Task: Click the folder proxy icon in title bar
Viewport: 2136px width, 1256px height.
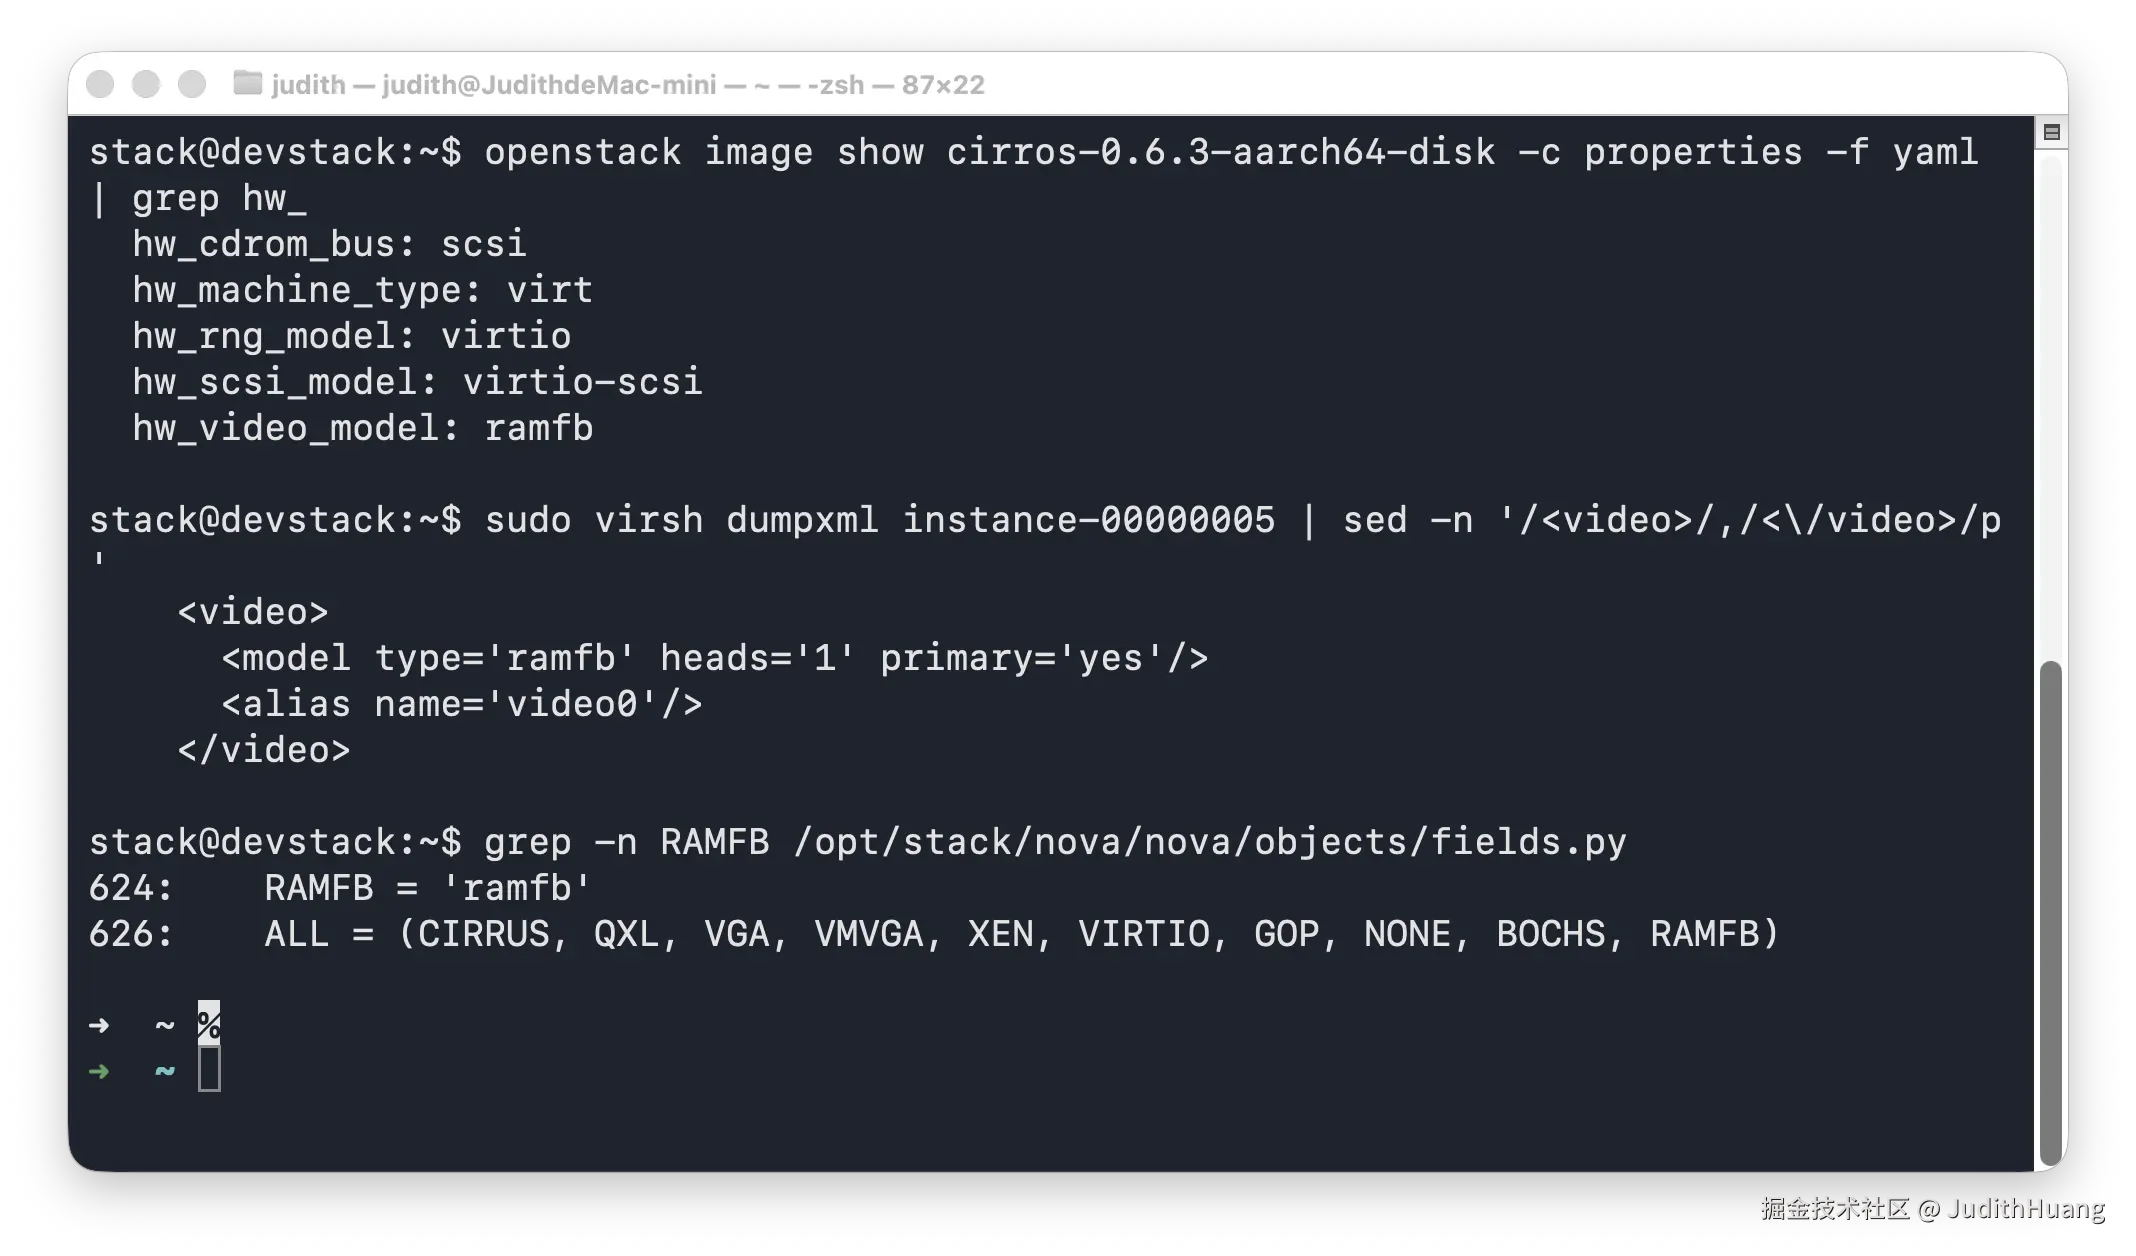Action: (247, 84)
